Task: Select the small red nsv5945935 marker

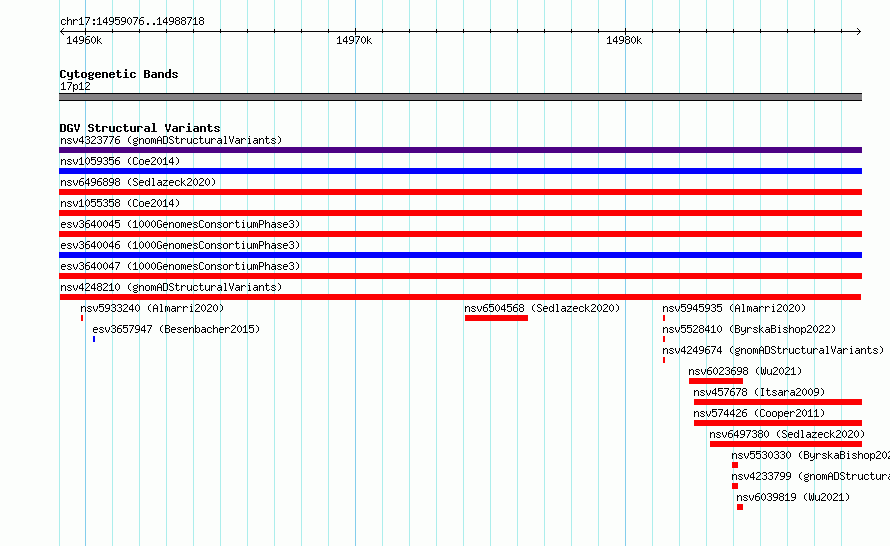Action: [664, 318]
